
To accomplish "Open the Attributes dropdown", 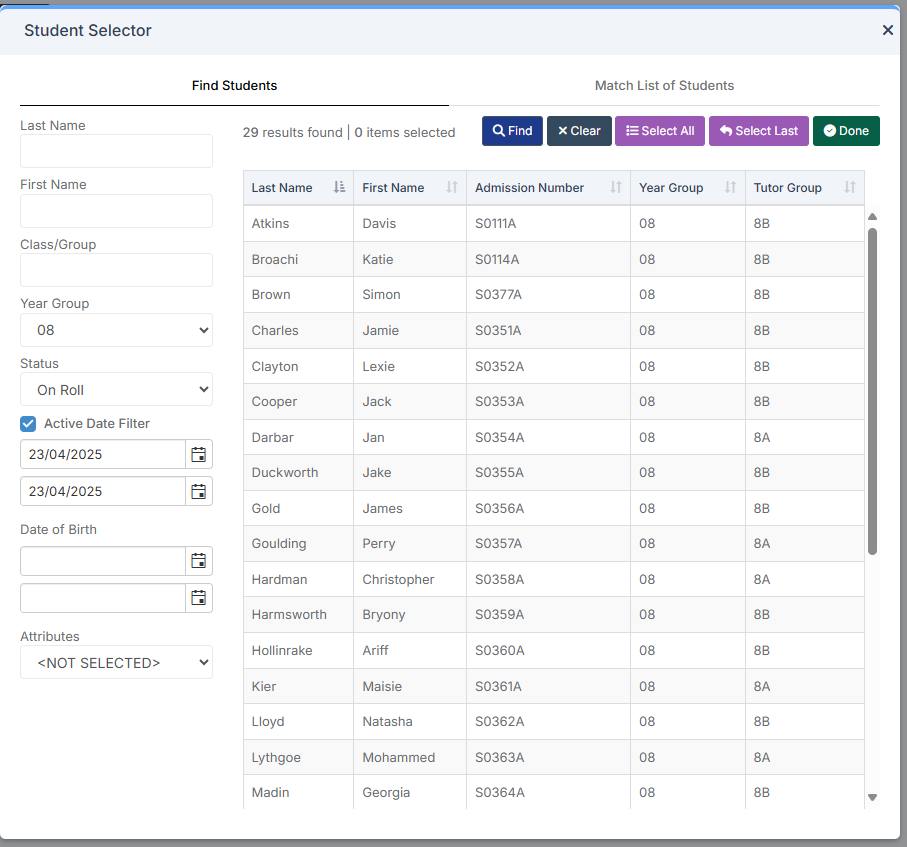I will tap(116, 662).
